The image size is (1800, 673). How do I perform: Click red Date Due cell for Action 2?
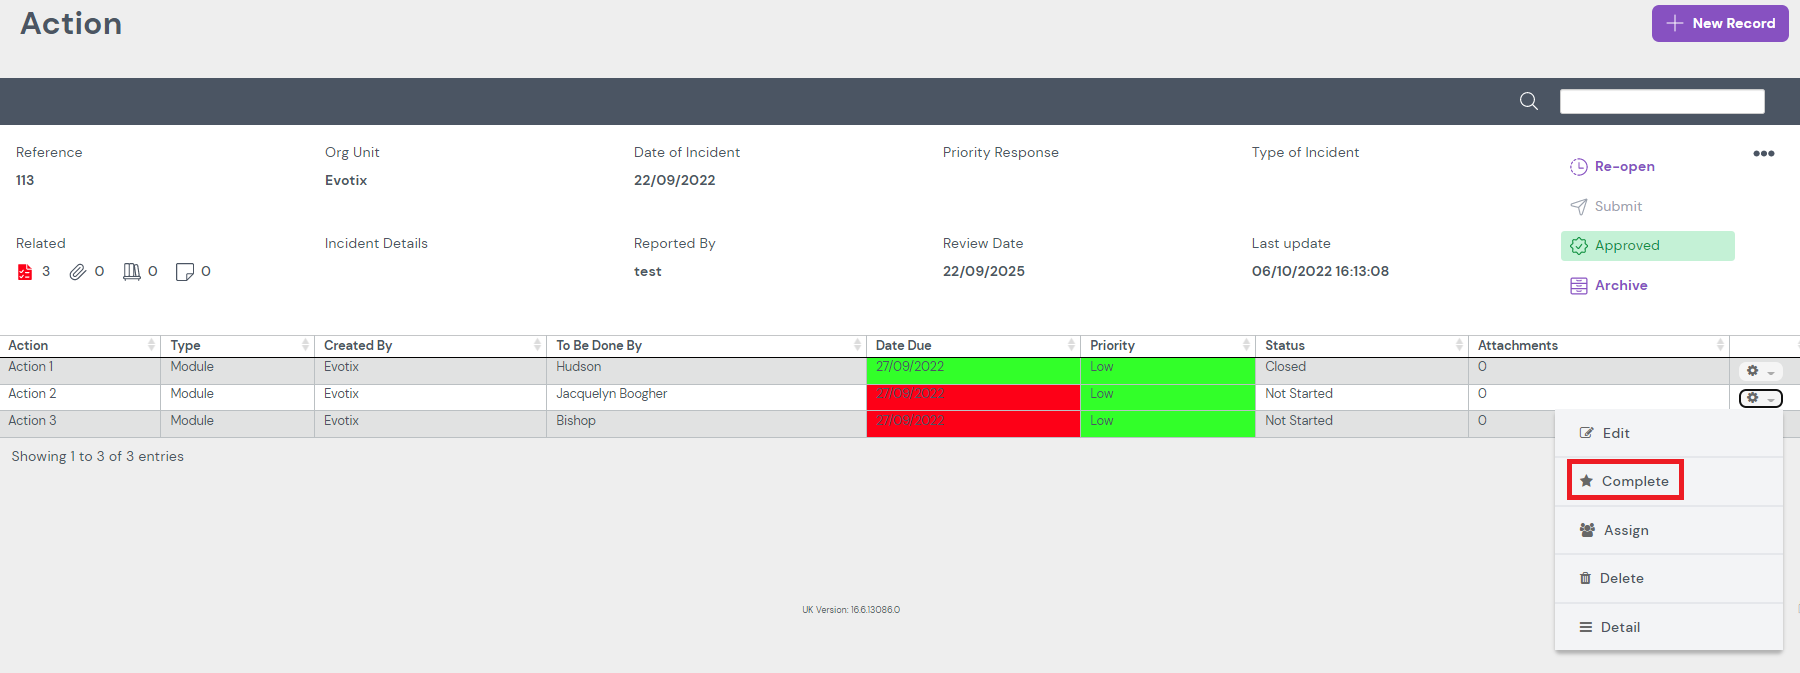[972, 394]
